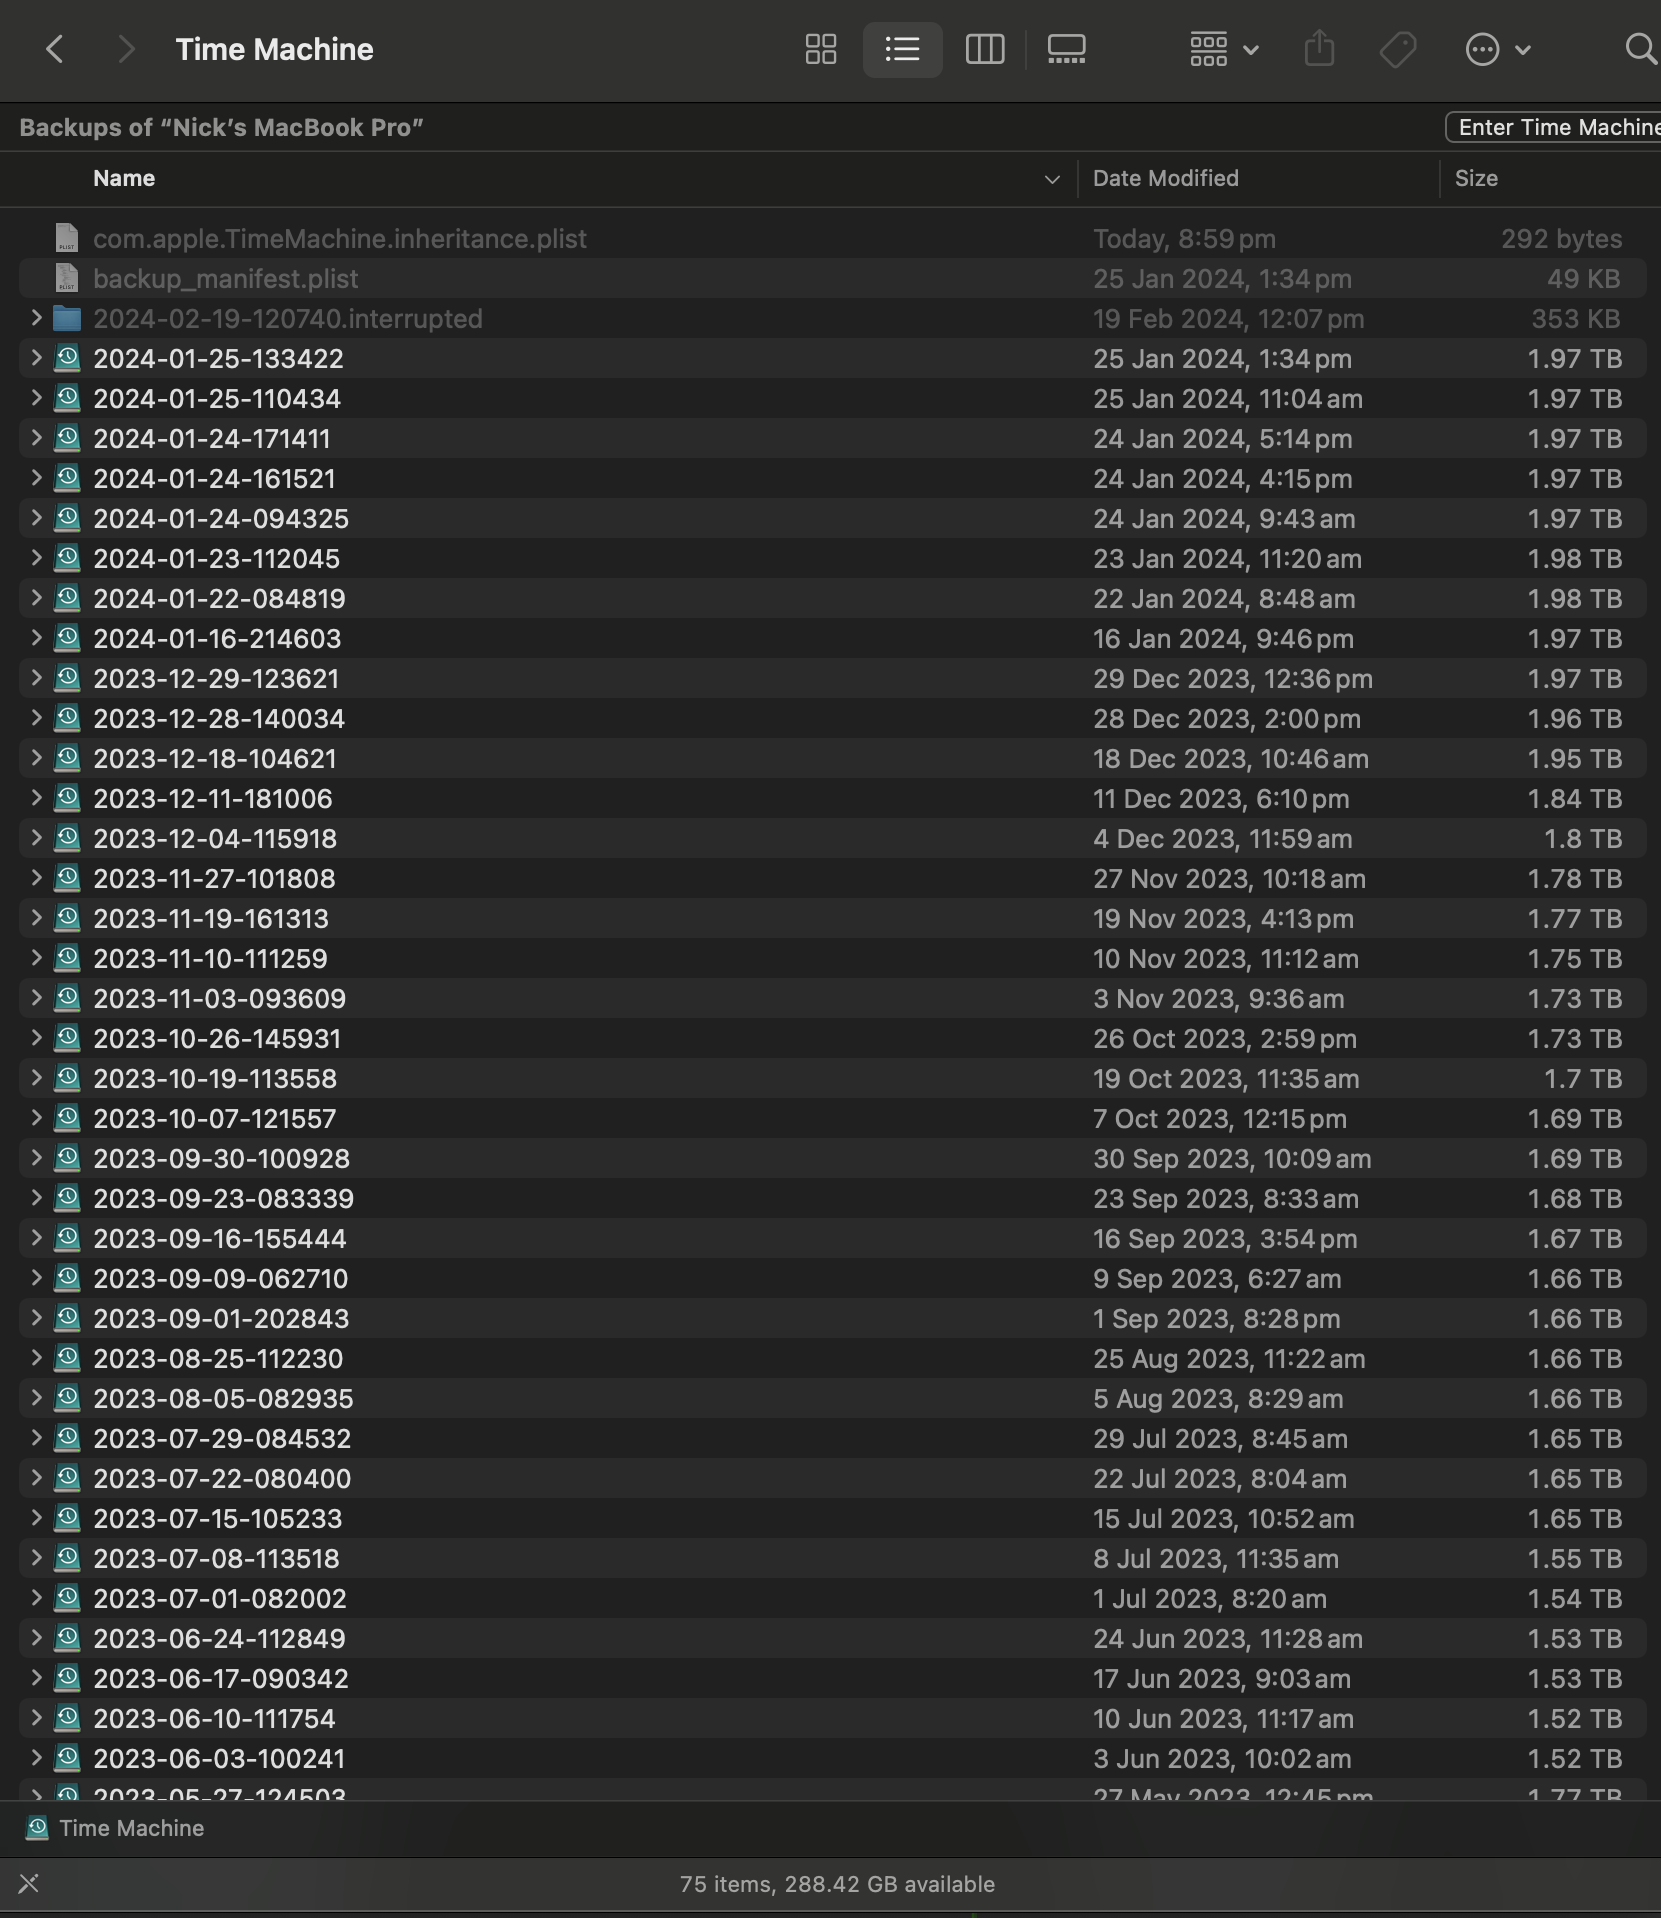This screenshot has width=1661, height=1918.
Task: Open Finder search magnifier
Action: [1641, 49]
